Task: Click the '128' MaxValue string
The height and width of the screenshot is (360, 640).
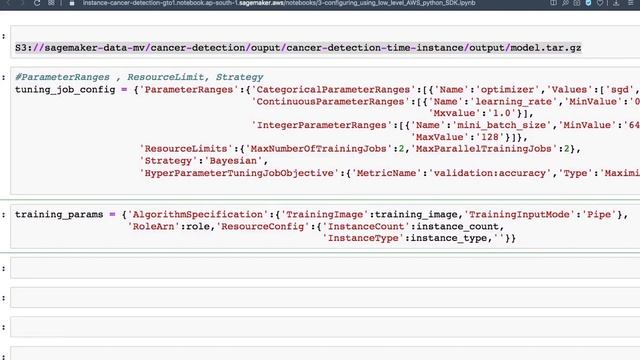Action: pyautogui.click(x=489, y=137)
